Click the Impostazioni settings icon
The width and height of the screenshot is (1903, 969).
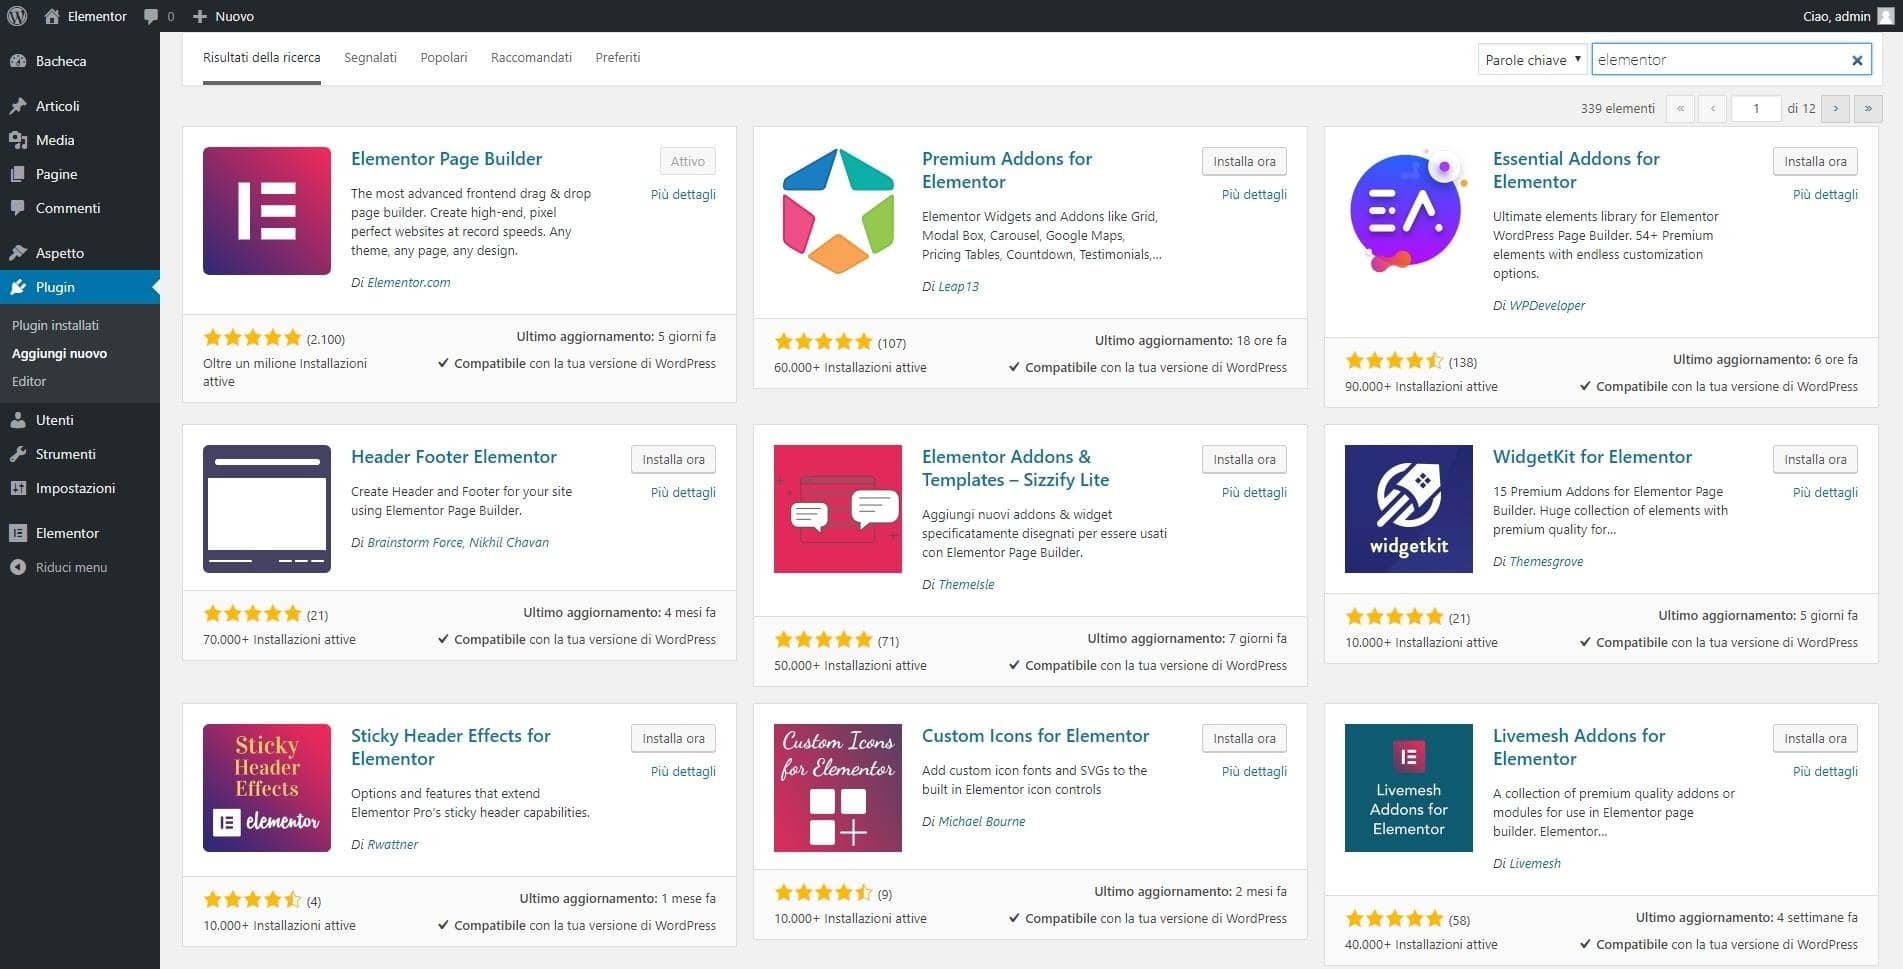coord(18,488)
